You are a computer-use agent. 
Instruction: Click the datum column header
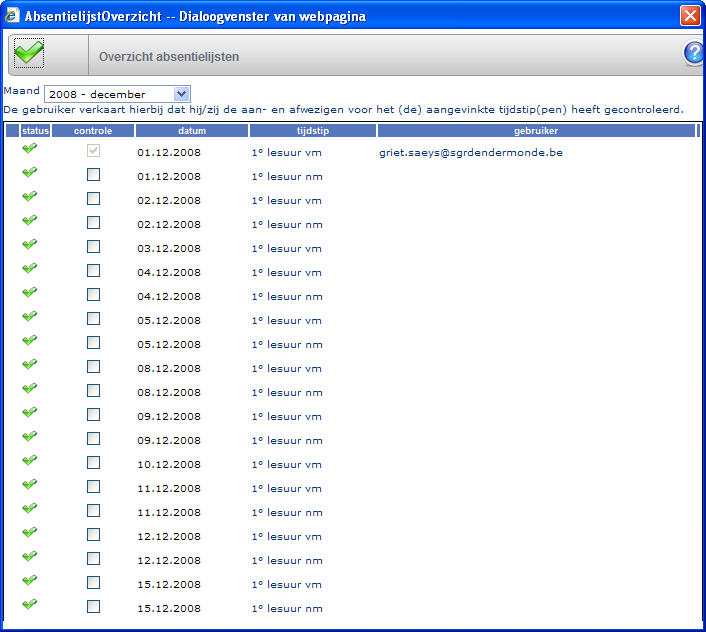[192, 131]
